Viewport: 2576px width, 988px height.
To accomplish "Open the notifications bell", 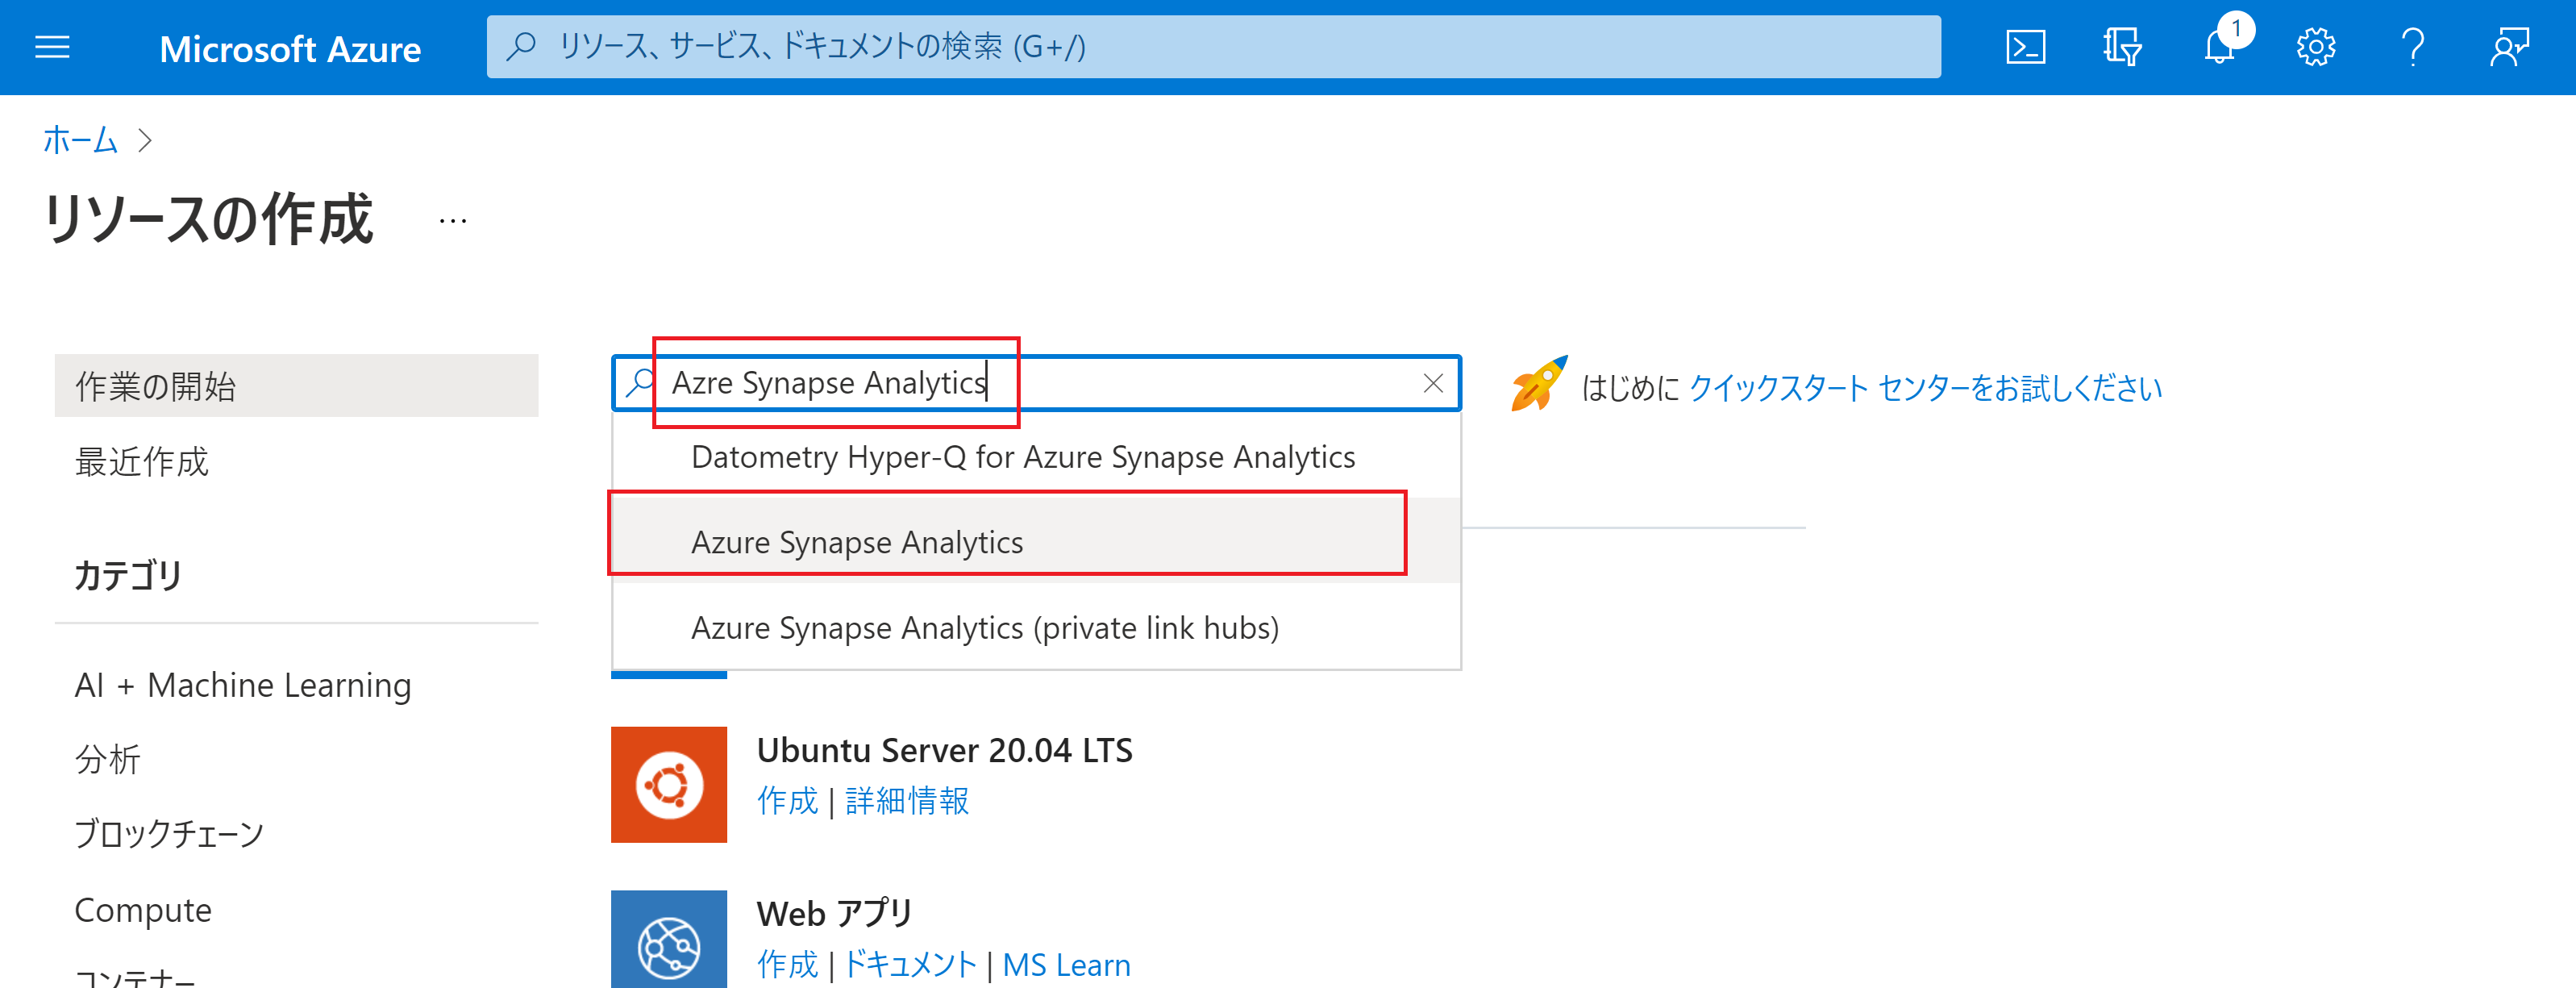I will pos(2219,47).
